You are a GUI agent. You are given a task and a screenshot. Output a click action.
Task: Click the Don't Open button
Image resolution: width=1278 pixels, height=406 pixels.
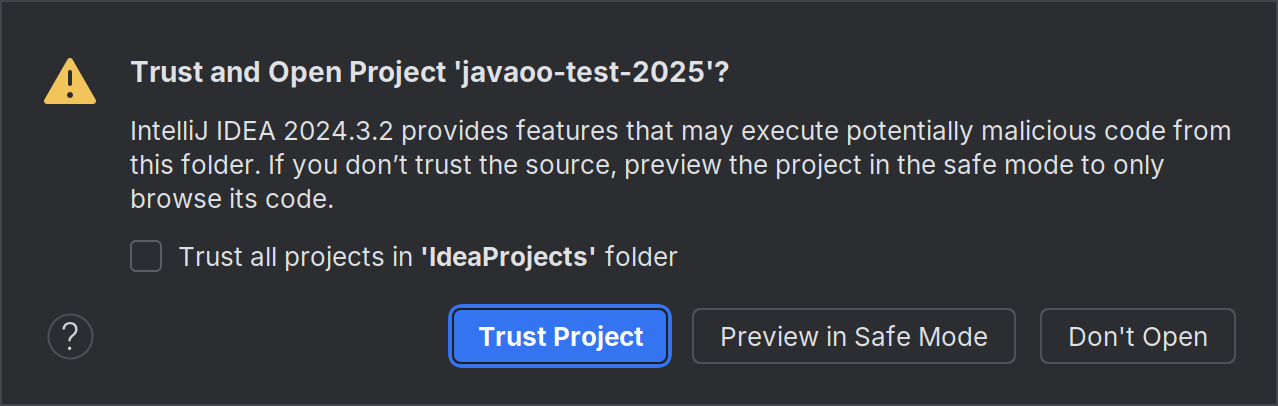(x=1137, y=337)
